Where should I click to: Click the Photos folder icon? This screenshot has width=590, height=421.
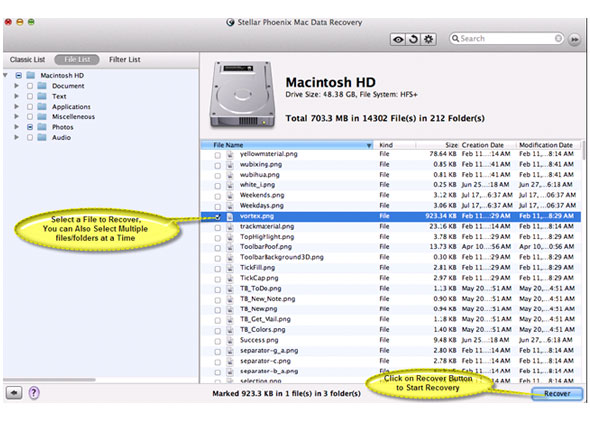[x=42, y=127]
